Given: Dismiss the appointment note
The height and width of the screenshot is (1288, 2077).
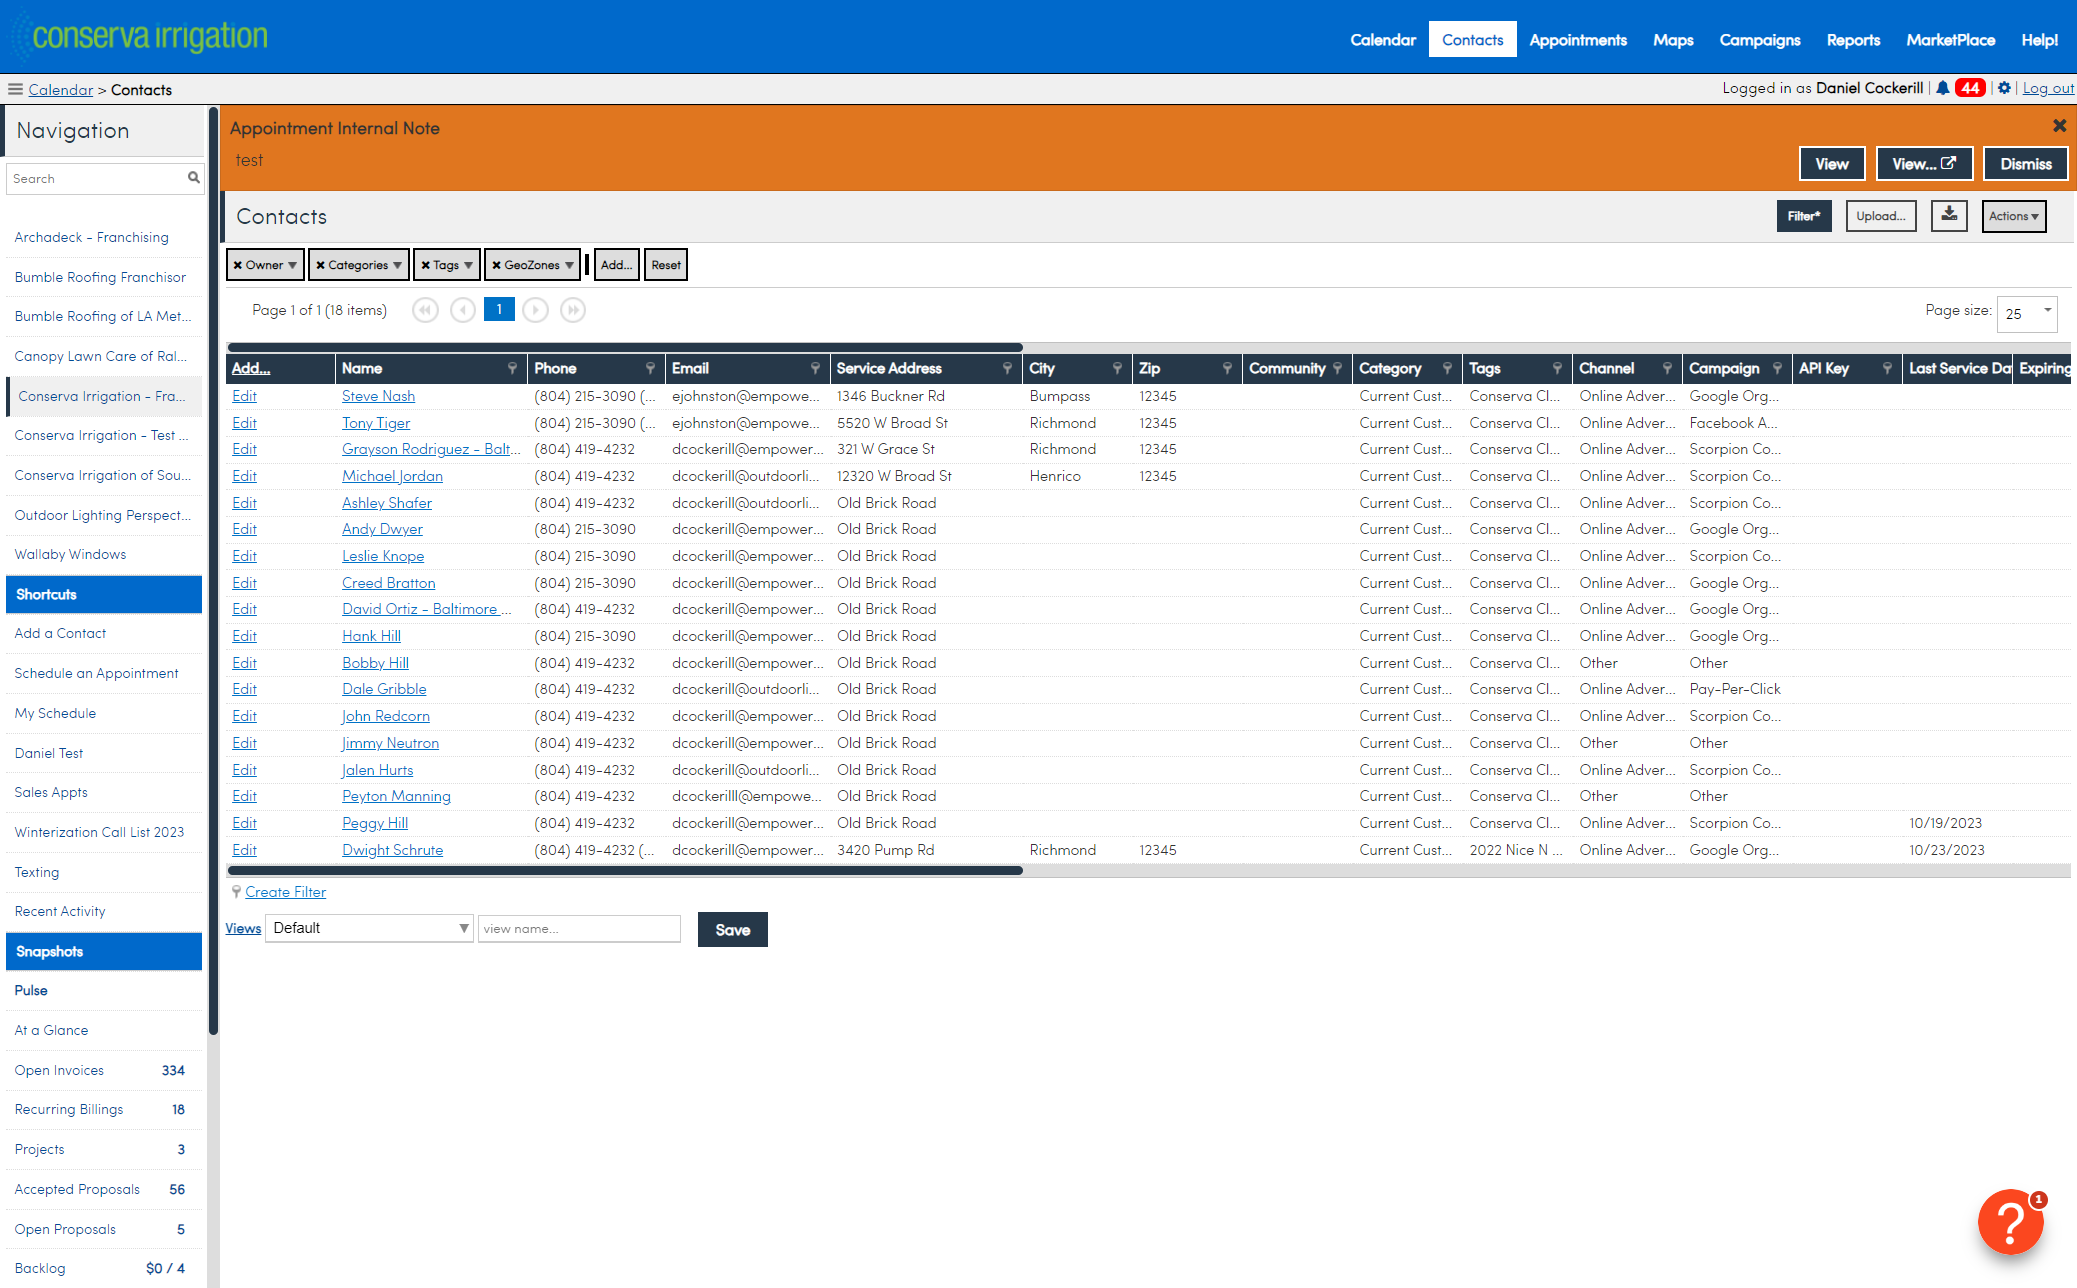Looking at the screenshot, I should pyautogui.click(x=2026, y=164).
